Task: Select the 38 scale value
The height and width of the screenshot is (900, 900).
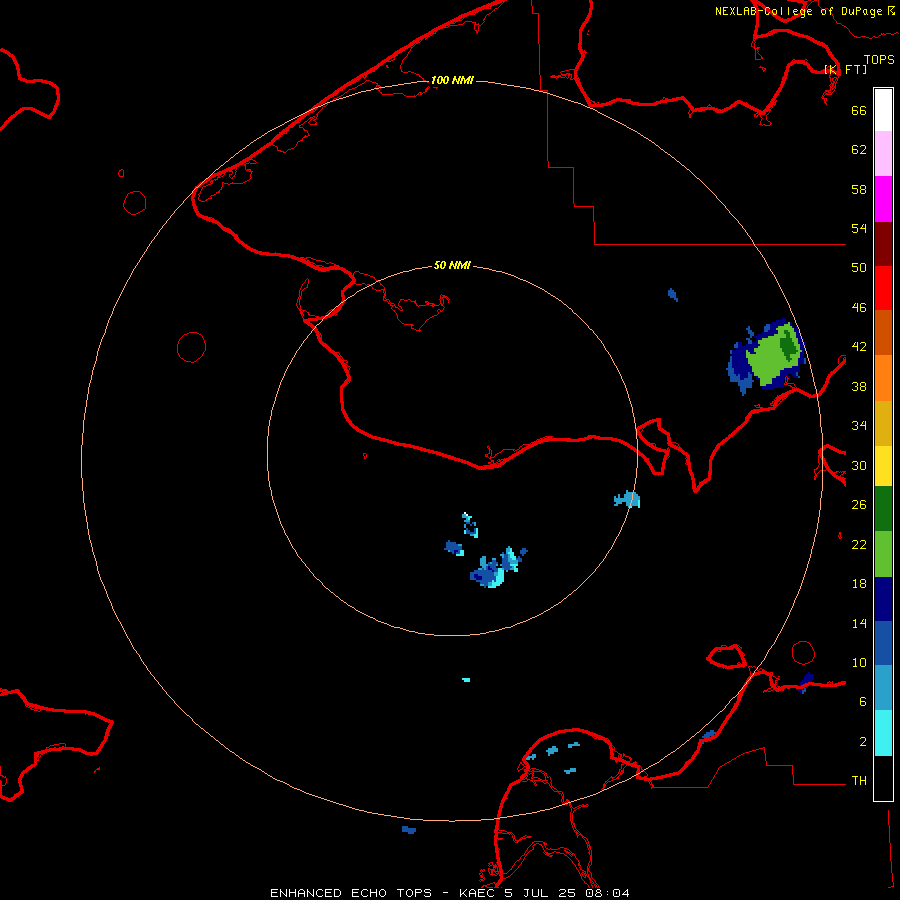Action: pos(859,386)
